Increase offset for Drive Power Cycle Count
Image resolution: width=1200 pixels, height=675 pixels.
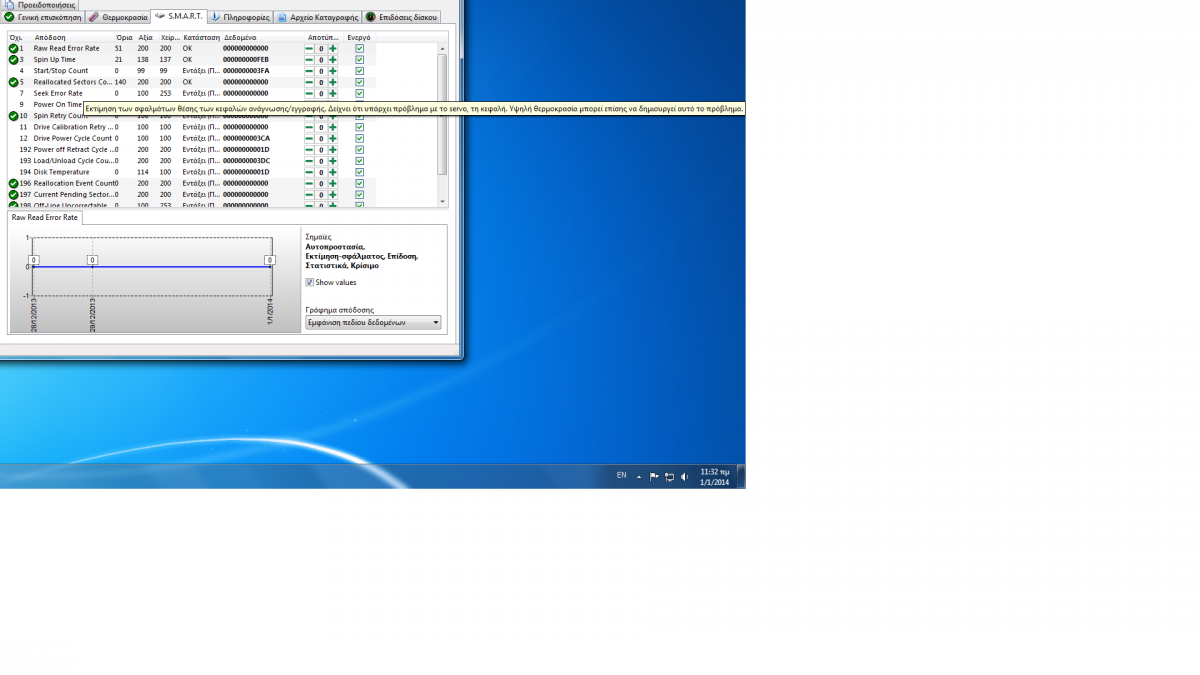coord(333,138)
